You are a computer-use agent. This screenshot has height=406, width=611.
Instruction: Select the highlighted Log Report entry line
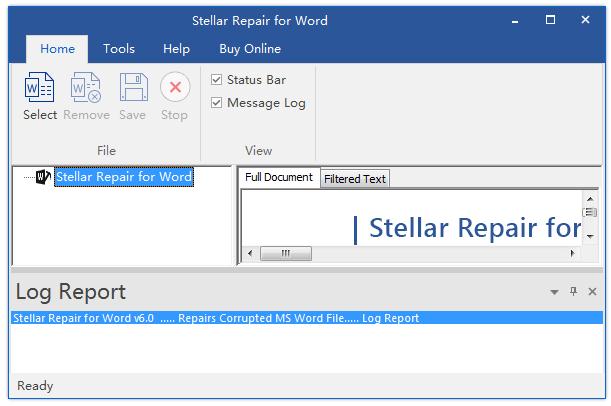click(307, 318)
